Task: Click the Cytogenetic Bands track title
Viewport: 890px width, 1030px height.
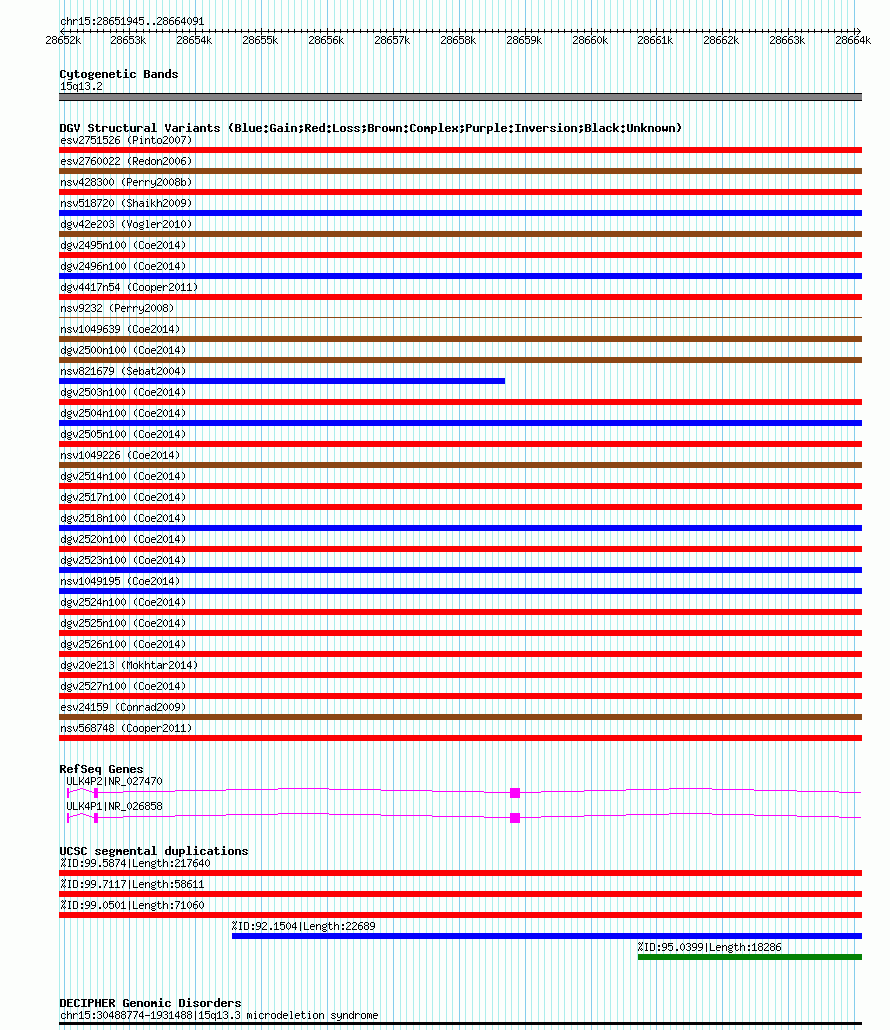Action: [119, 74]
